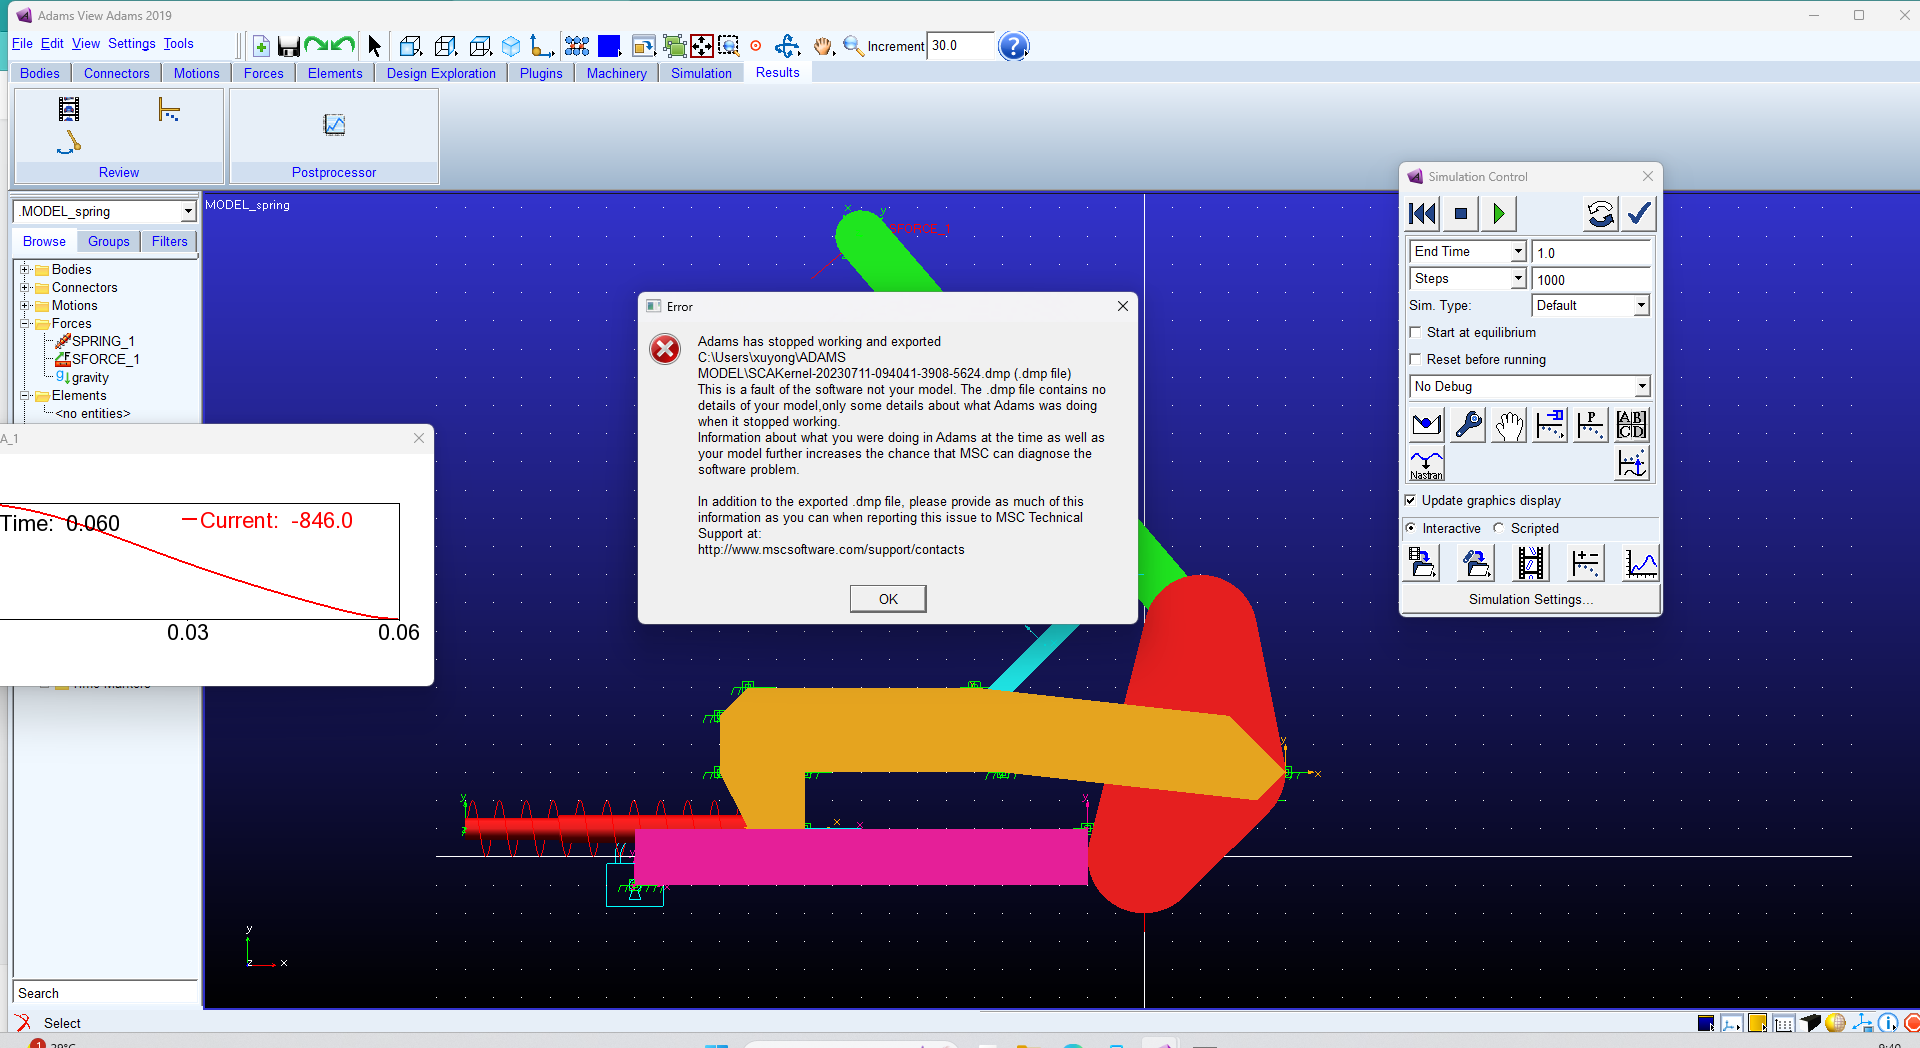The image size is (1920, 1048).
Task: Enable Start at equilibrium checkbox
Action: (x=1415, y=332)
